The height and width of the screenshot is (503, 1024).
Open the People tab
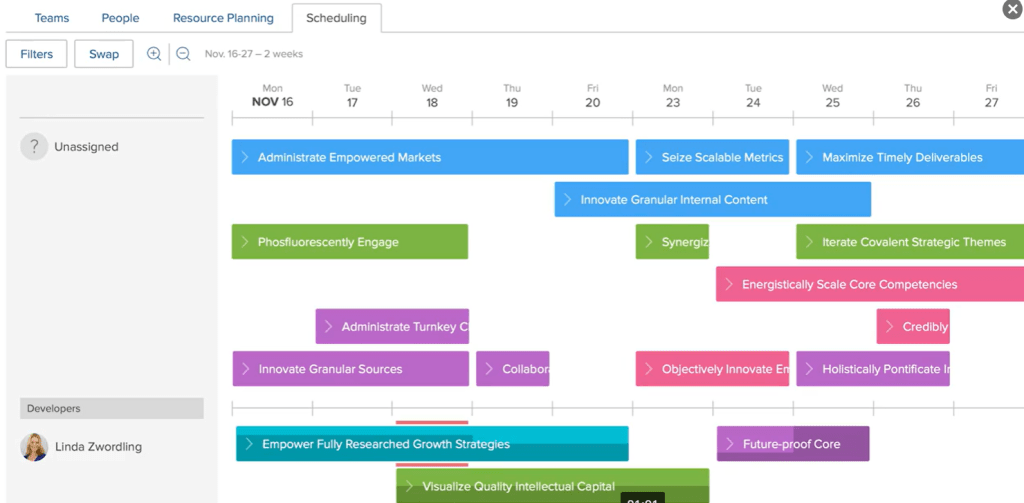point(120,18)
